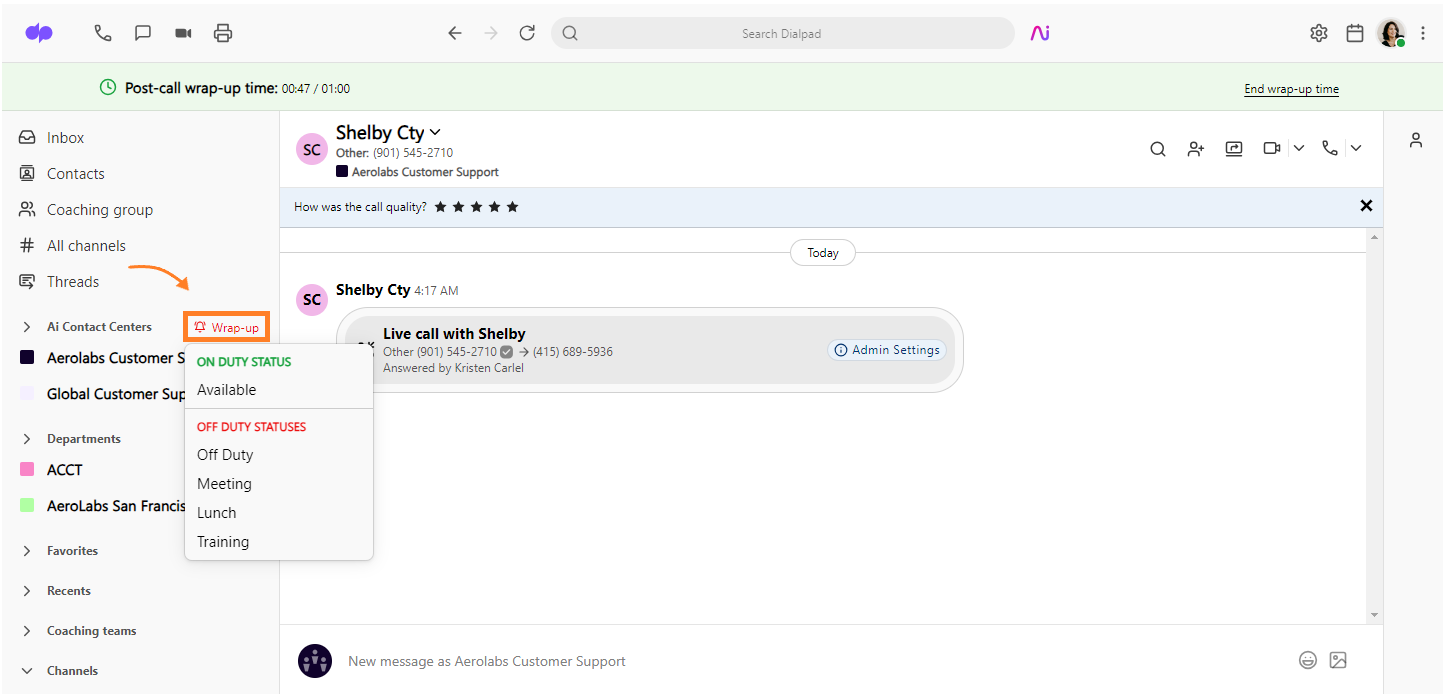
Task: Click the Search Dialpad field
Action: point(782,33)
